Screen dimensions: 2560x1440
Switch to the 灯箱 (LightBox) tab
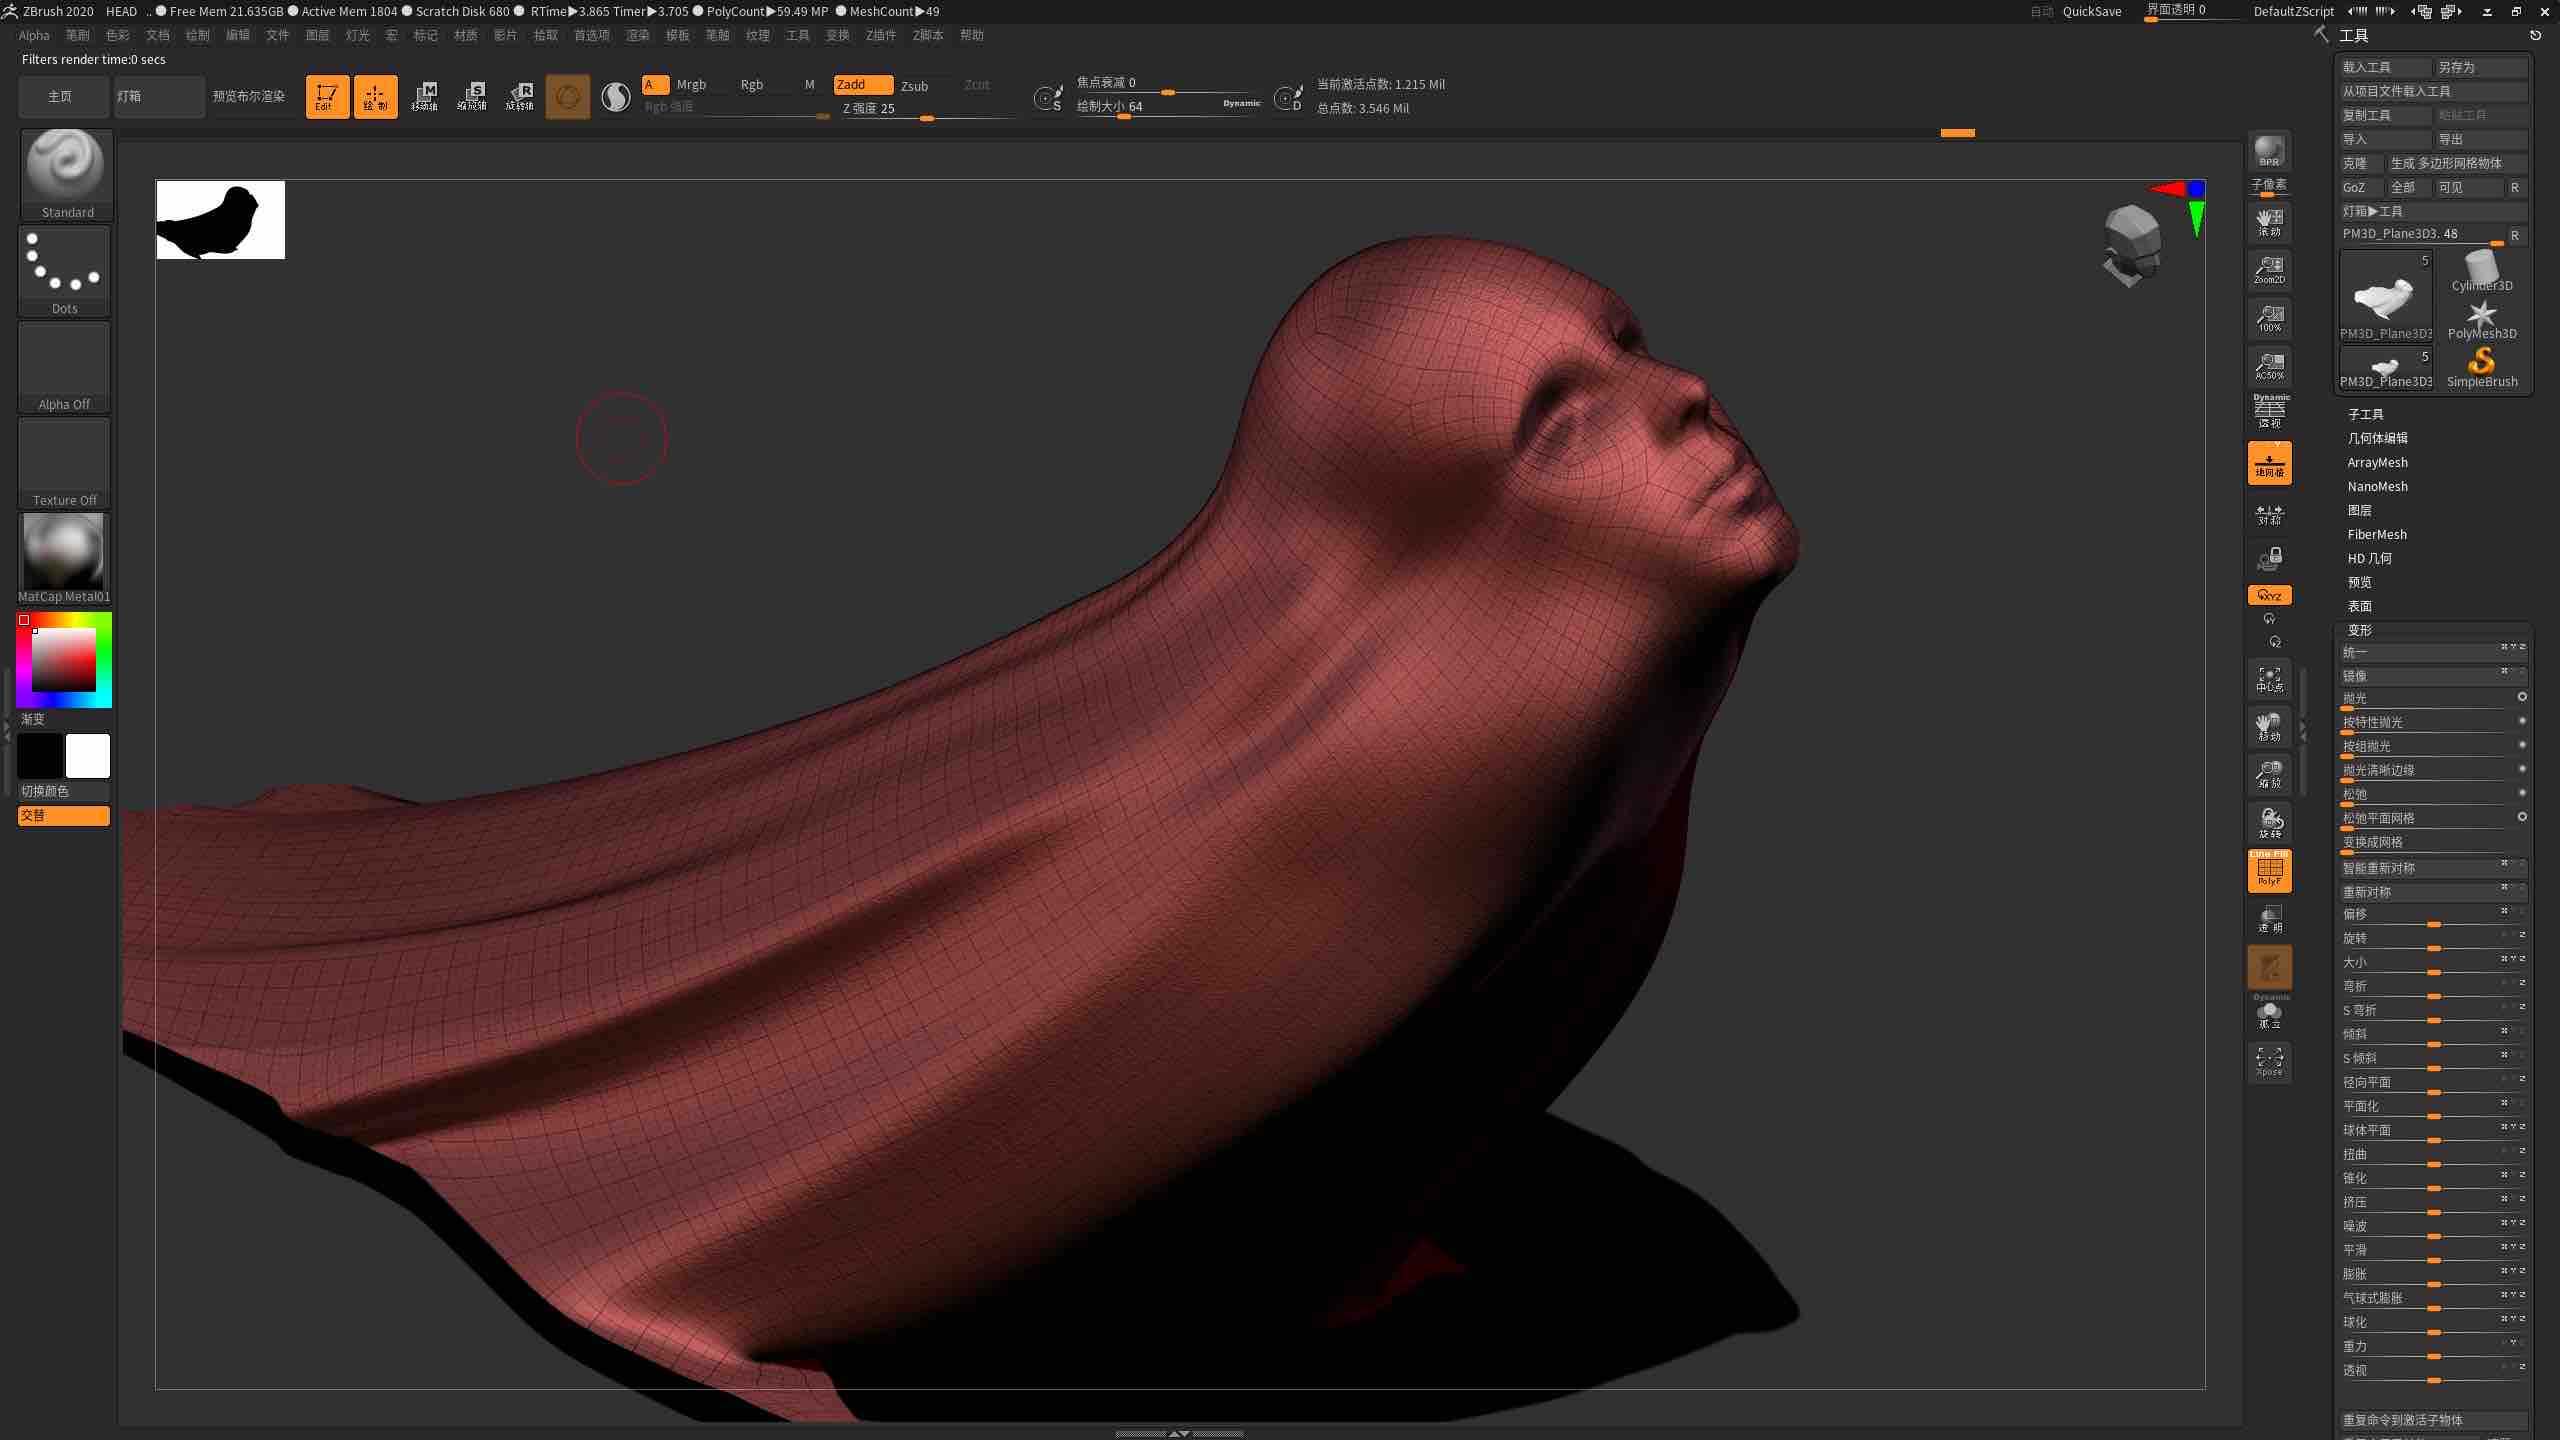[158, 96]
